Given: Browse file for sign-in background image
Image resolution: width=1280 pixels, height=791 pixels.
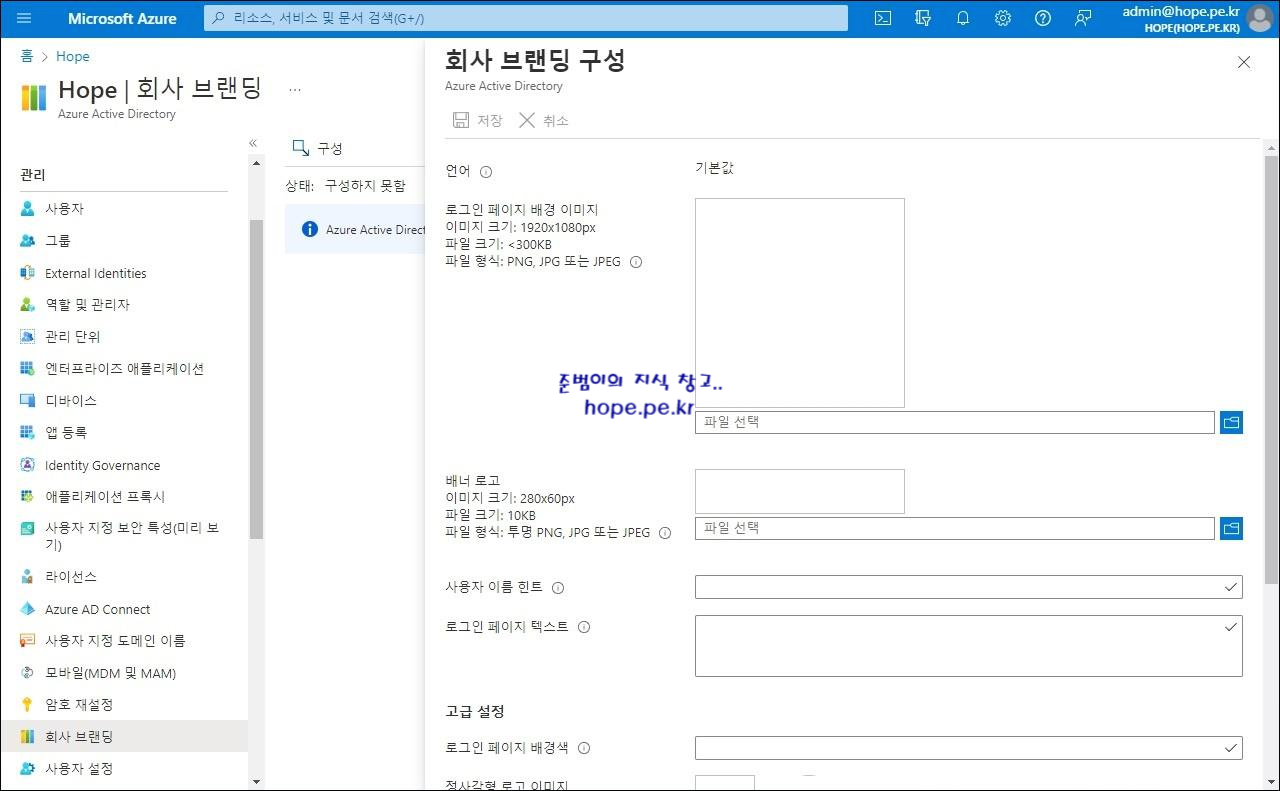Looking at the screenshot, I should tap(1231, 422).
